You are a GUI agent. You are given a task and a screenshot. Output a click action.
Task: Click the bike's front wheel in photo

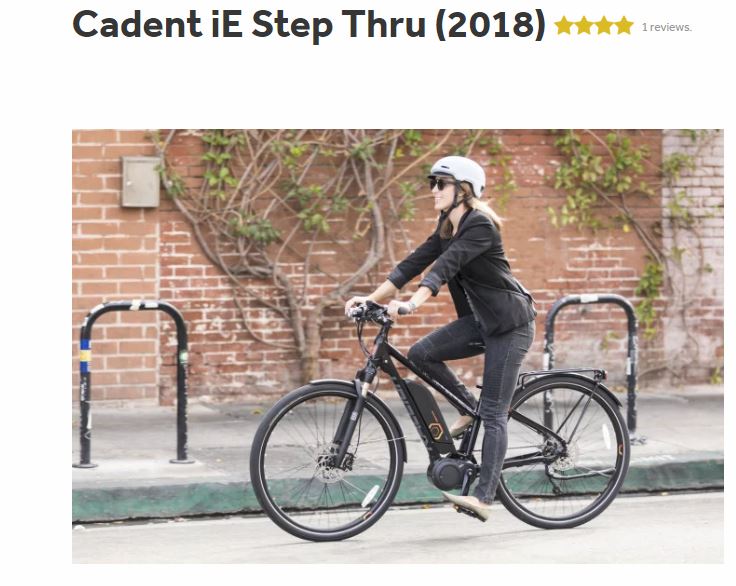click(328, 460)
